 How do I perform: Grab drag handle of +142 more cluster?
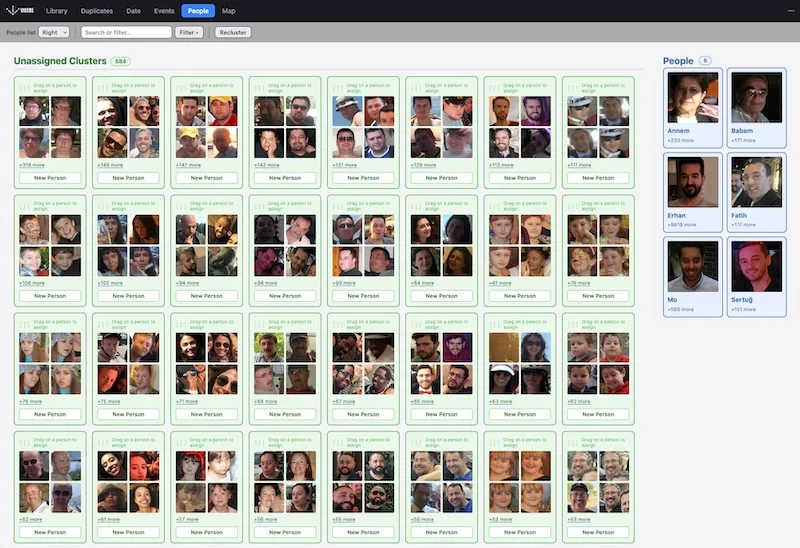tap(259, 88)
